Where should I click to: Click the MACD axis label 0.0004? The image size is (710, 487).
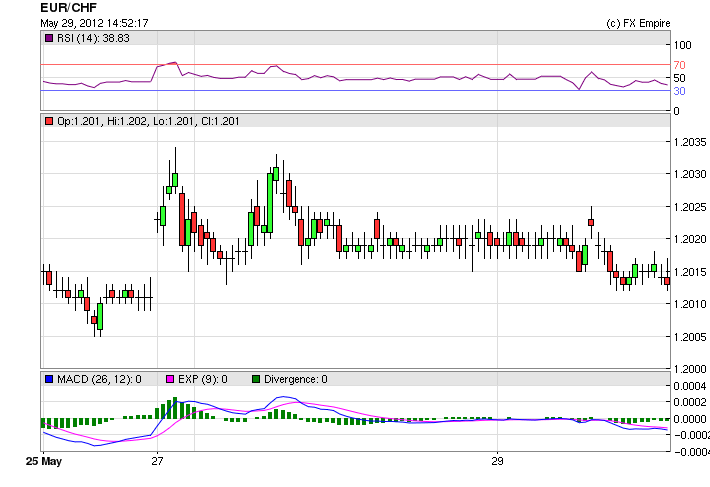point(690,386)
